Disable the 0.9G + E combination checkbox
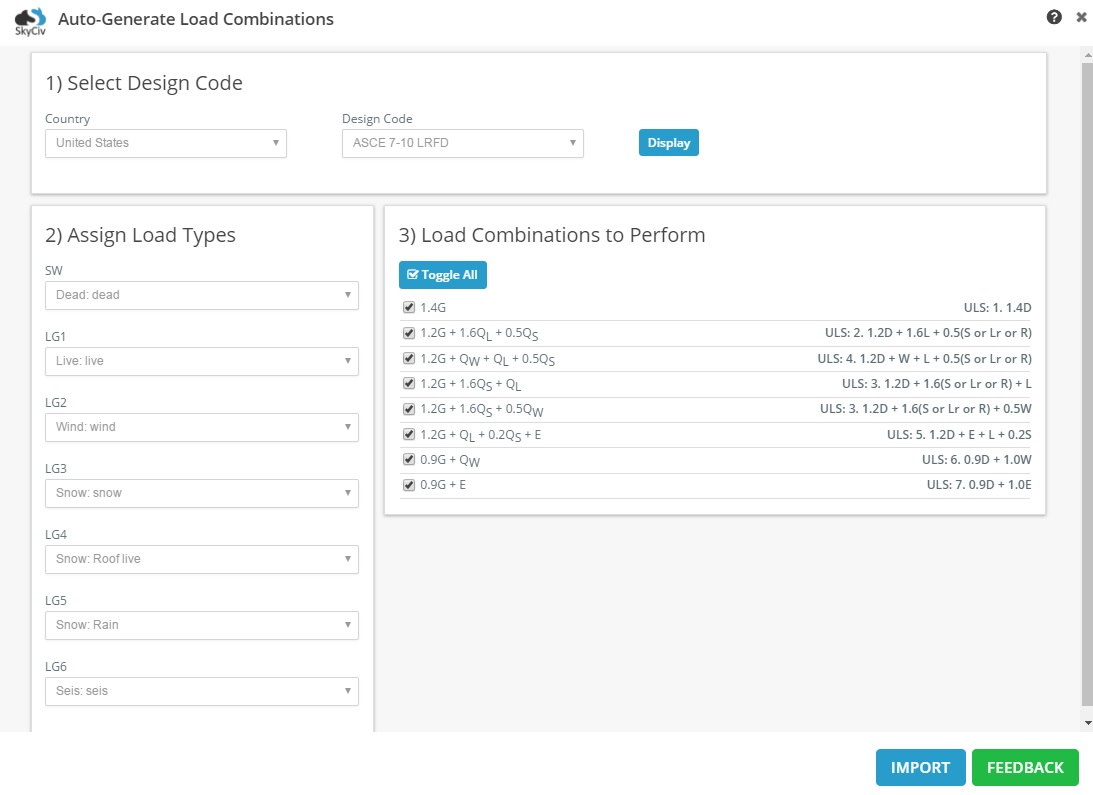Image resolution: width=1093 pixels, height=795 pixels. click(409, 485)
